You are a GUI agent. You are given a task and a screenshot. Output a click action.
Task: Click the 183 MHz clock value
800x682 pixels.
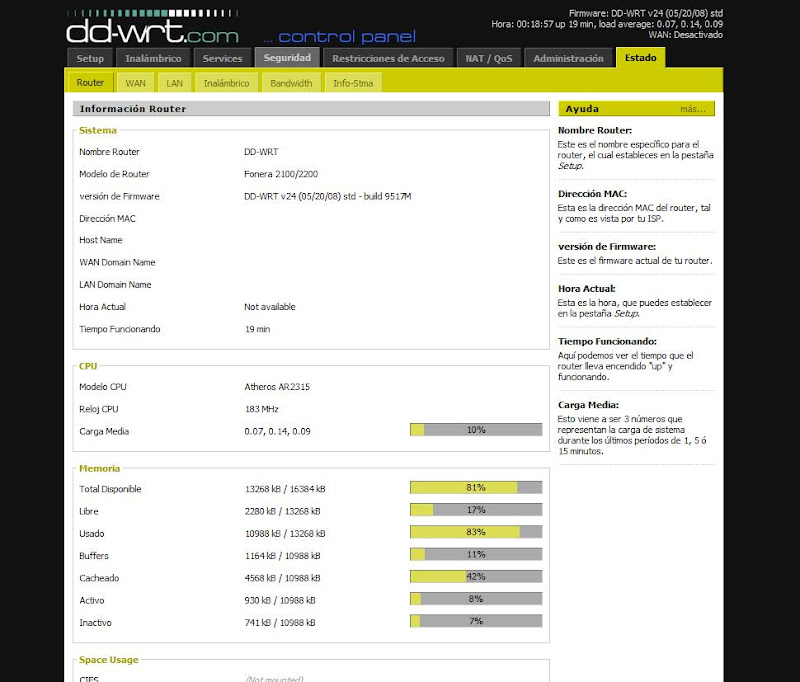pos(262,409)
